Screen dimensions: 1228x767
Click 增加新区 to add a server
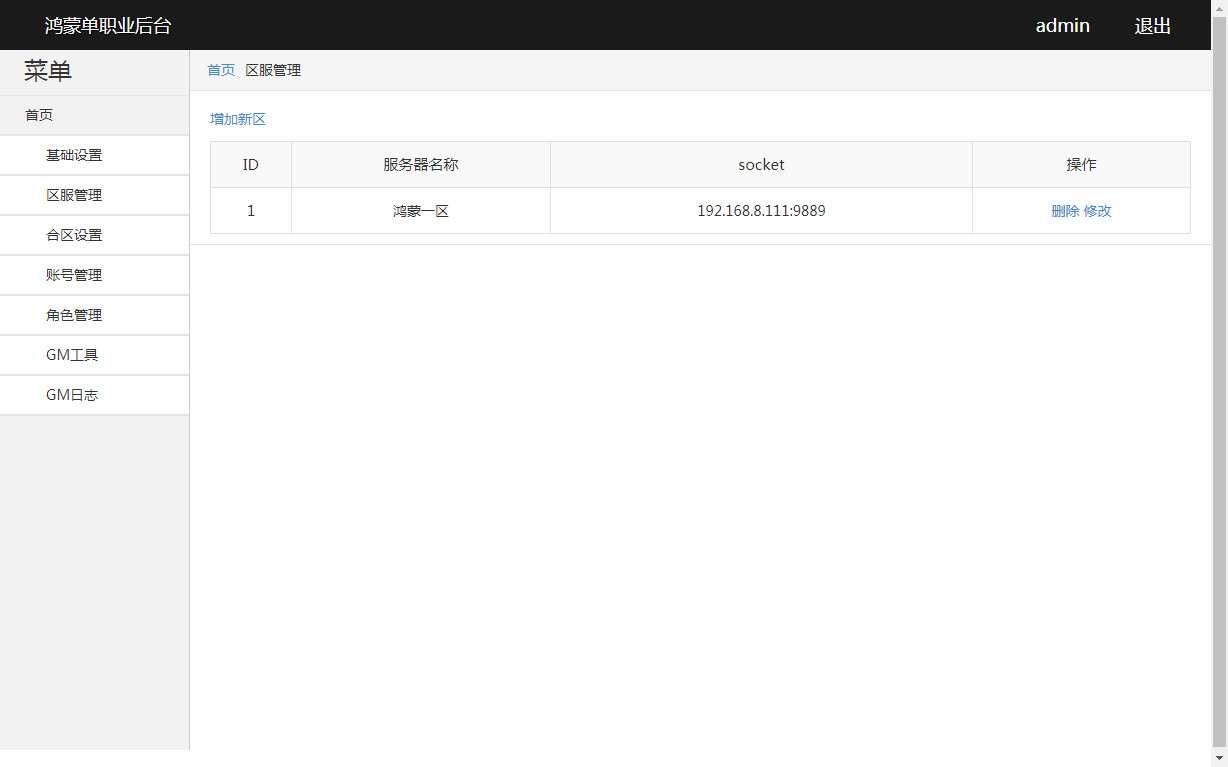coord(237,118)
